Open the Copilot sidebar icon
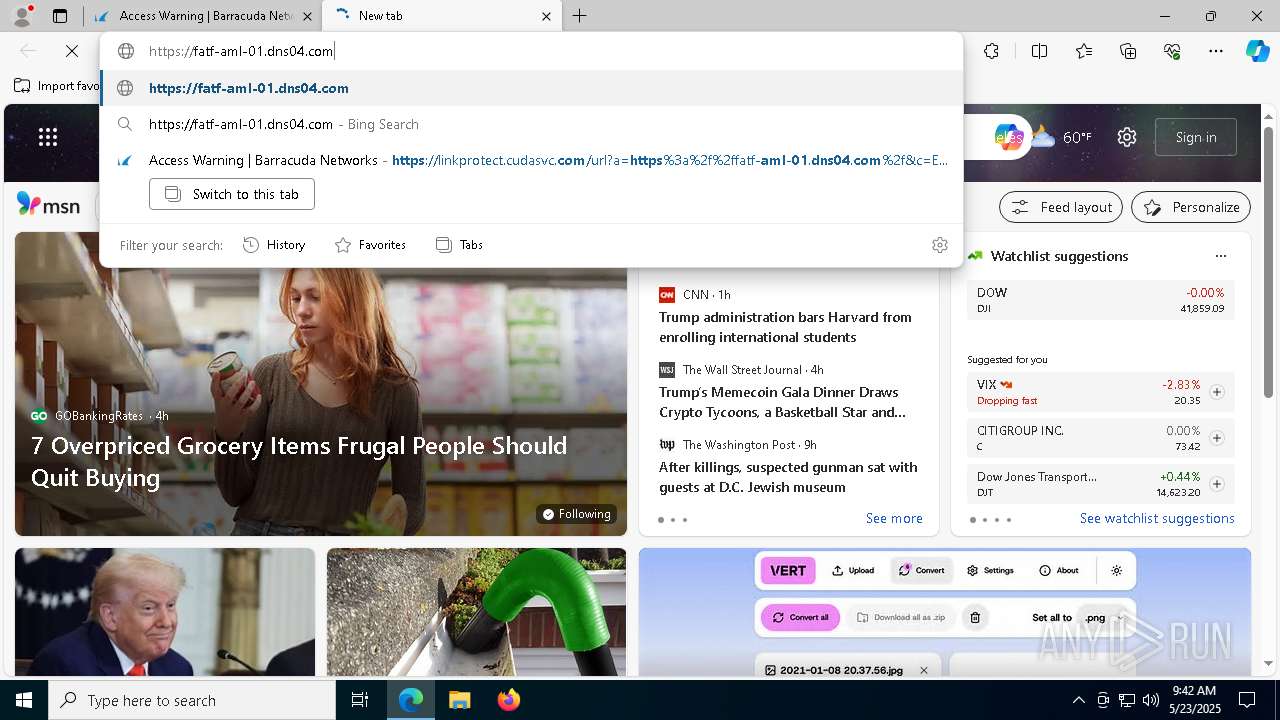Screen dimensions: 1280x720 pyautogui.click(x=1257, y=51)
